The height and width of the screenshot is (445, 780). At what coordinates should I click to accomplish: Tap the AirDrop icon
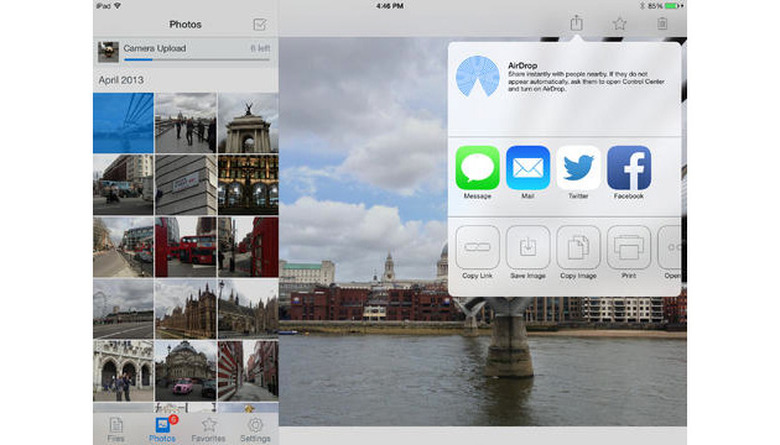[477, 76]
